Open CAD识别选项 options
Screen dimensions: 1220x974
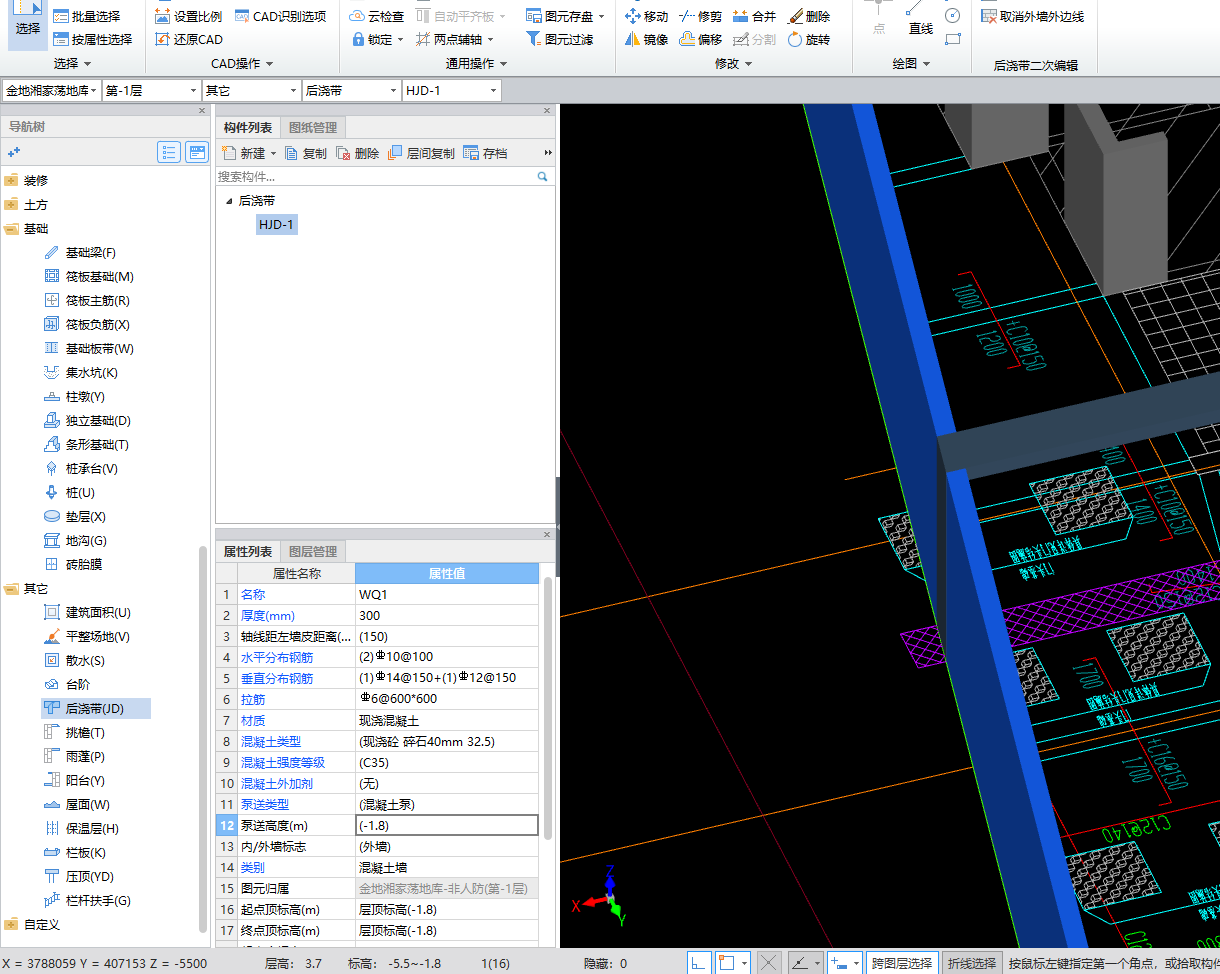(x=282, y=17)
